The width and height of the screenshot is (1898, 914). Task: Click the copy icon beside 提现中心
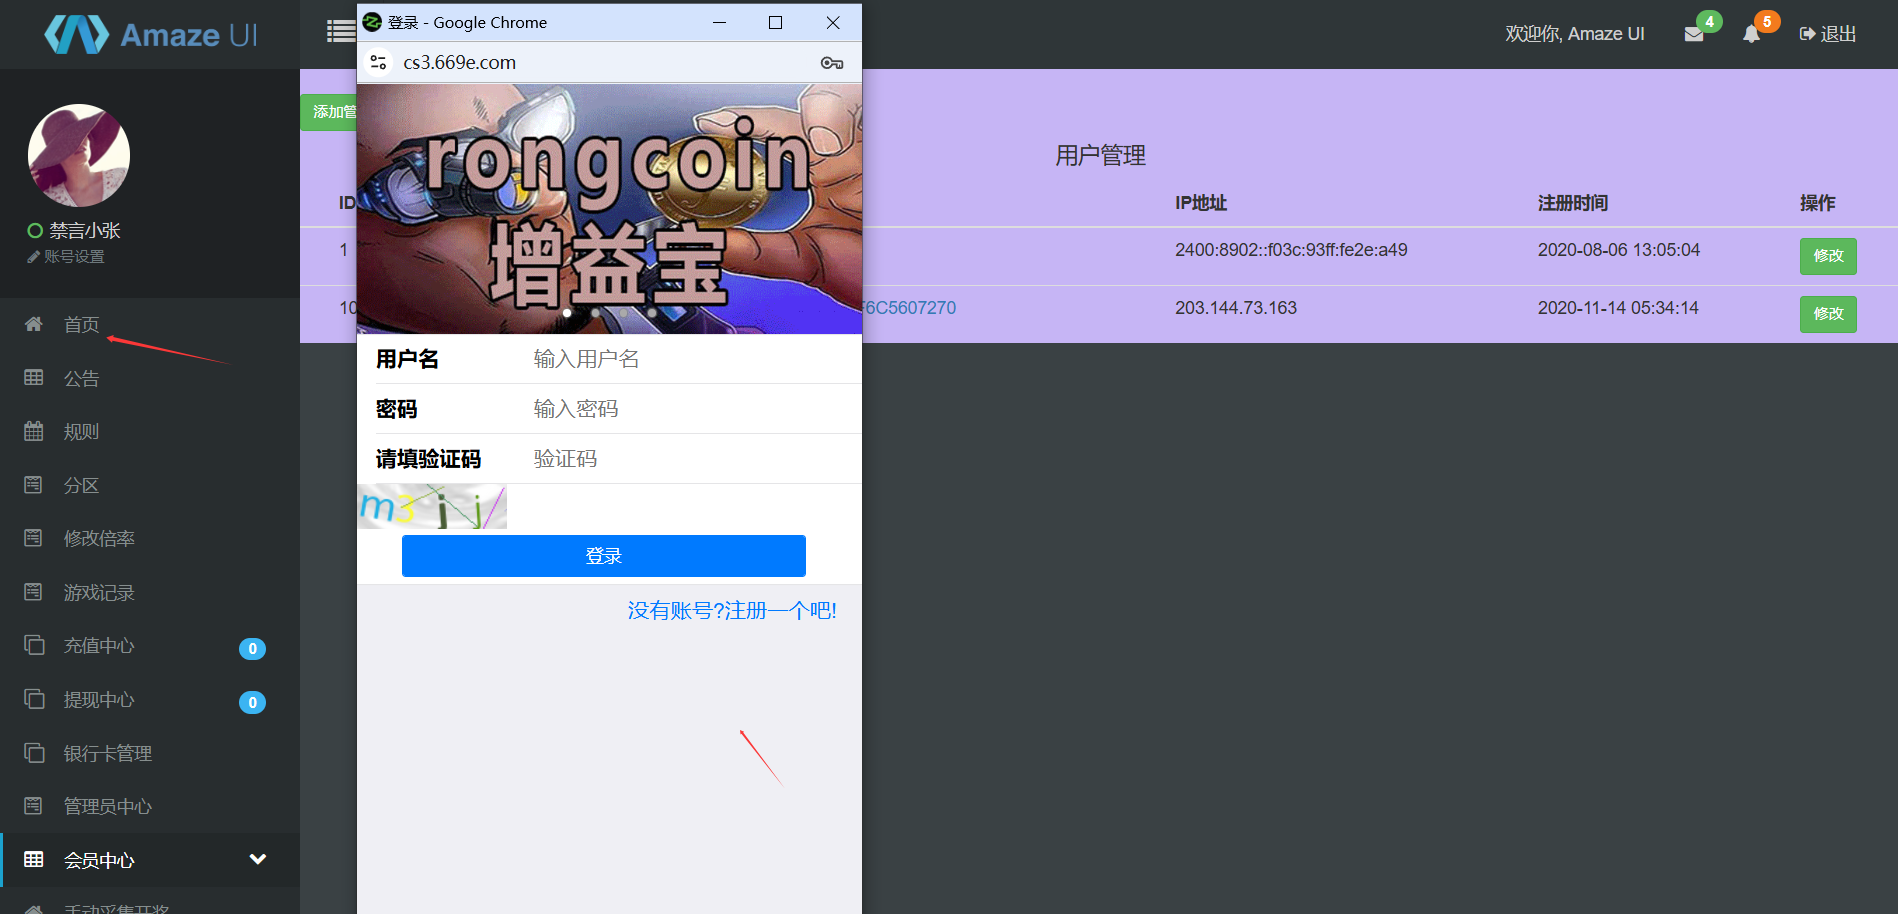click(34, 698)
